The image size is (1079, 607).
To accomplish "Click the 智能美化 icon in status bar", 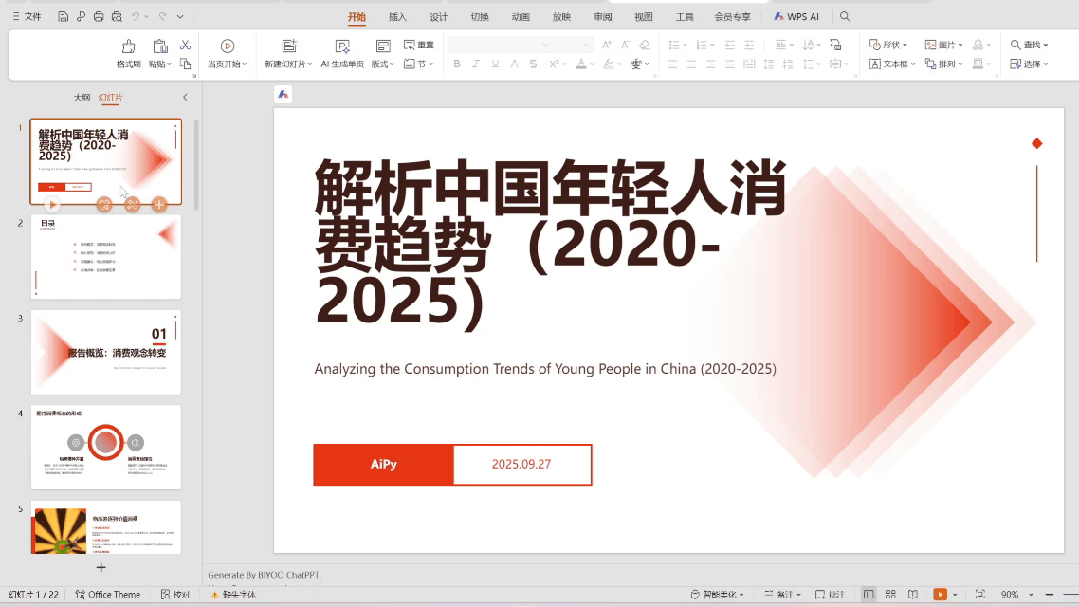I will (717, 593).
